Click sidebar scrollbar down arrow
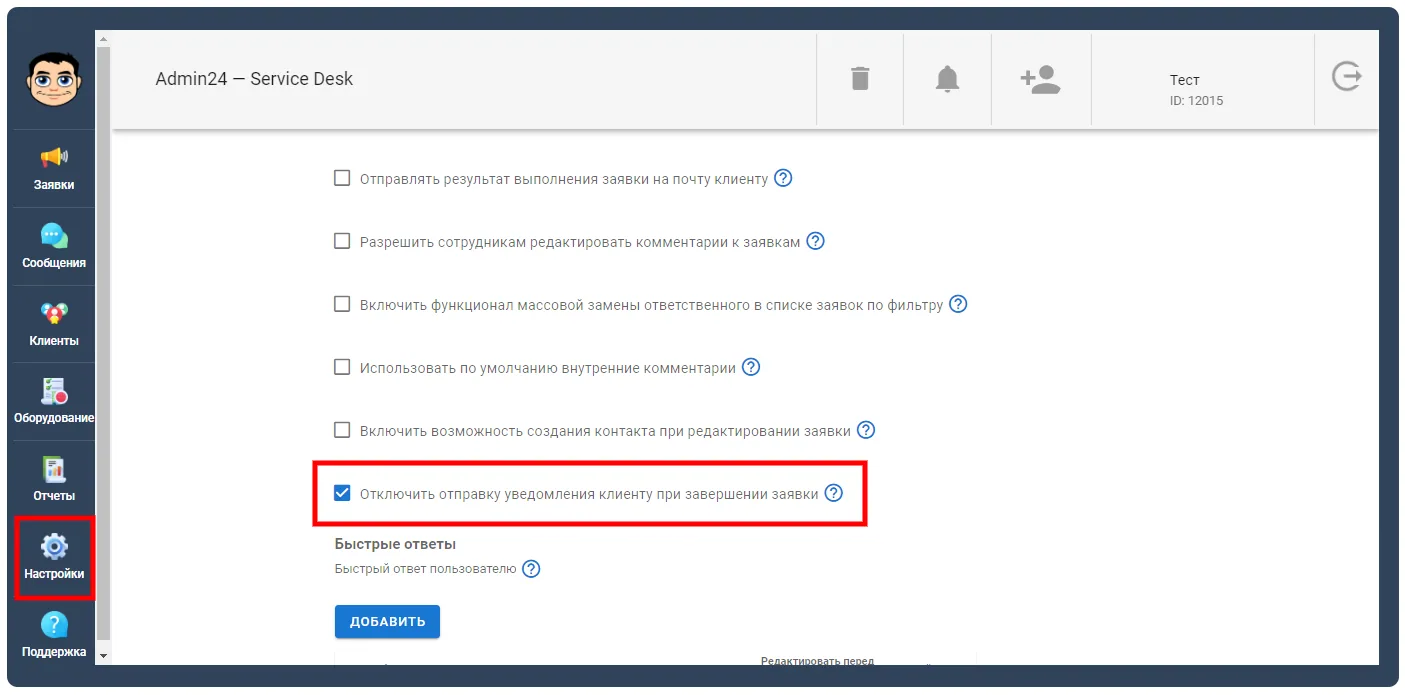Screen dimensions: 1405x695 103,656
